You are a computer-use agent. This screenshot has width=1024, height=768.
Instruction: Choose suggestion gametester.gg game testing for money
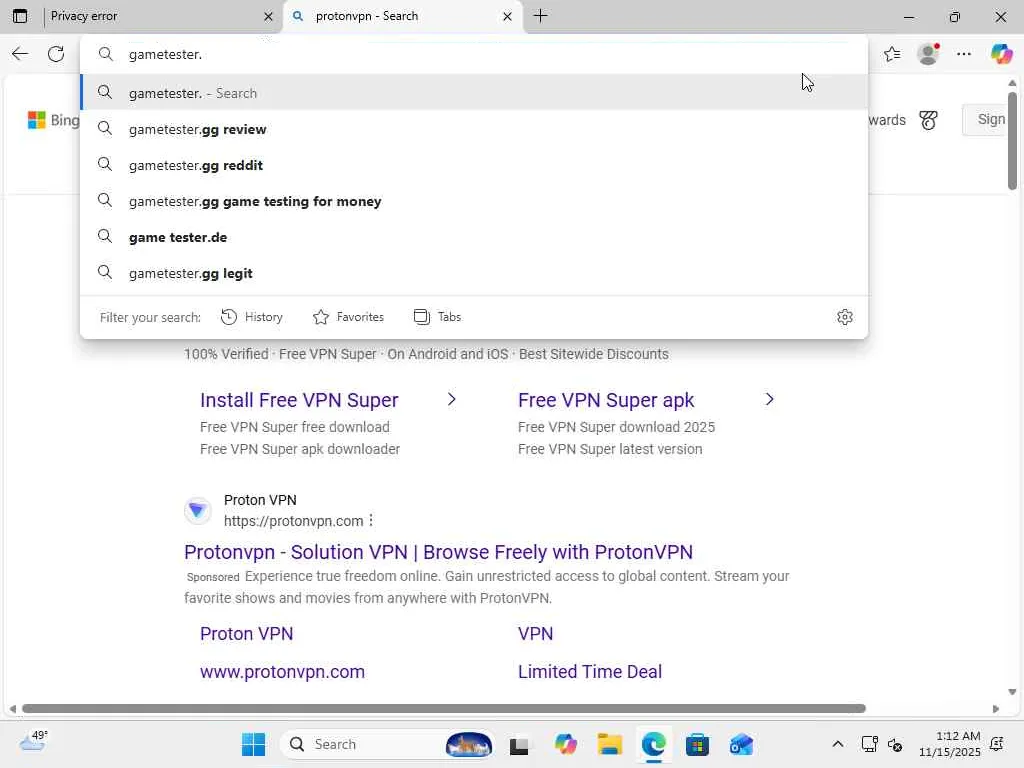(474, 201)
